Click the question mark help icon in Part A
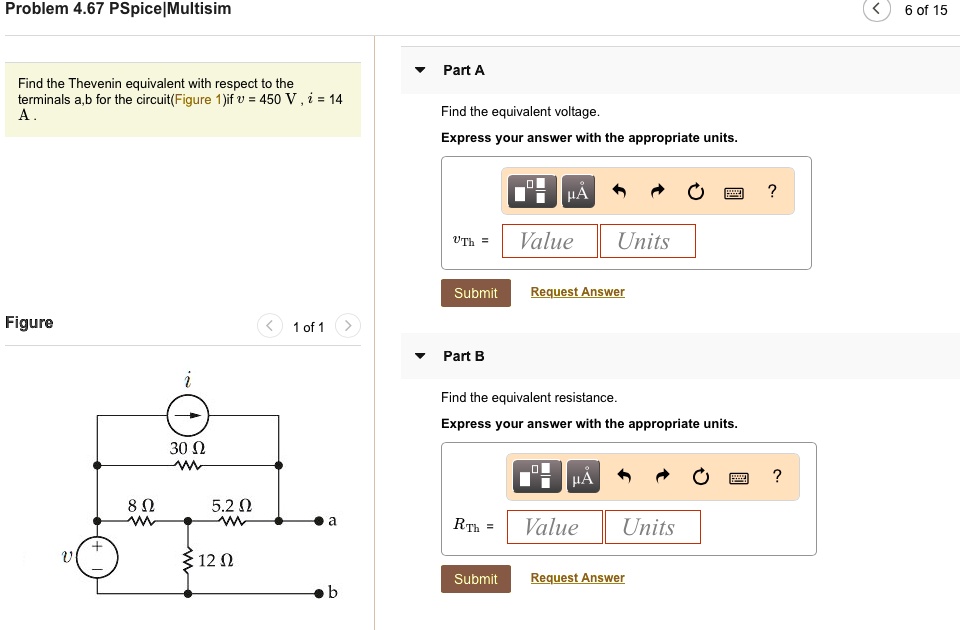960x630 pixels. (771, 191)
